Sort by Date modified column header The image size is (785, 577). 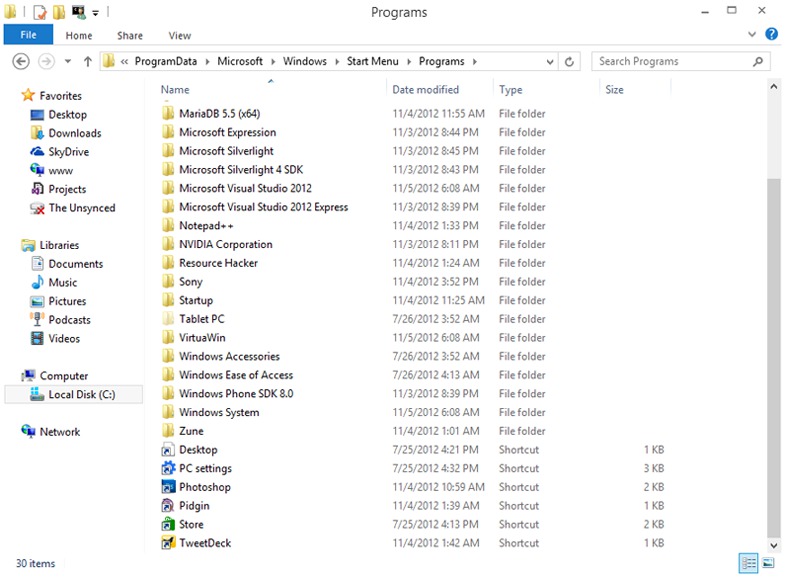(426, 90)
